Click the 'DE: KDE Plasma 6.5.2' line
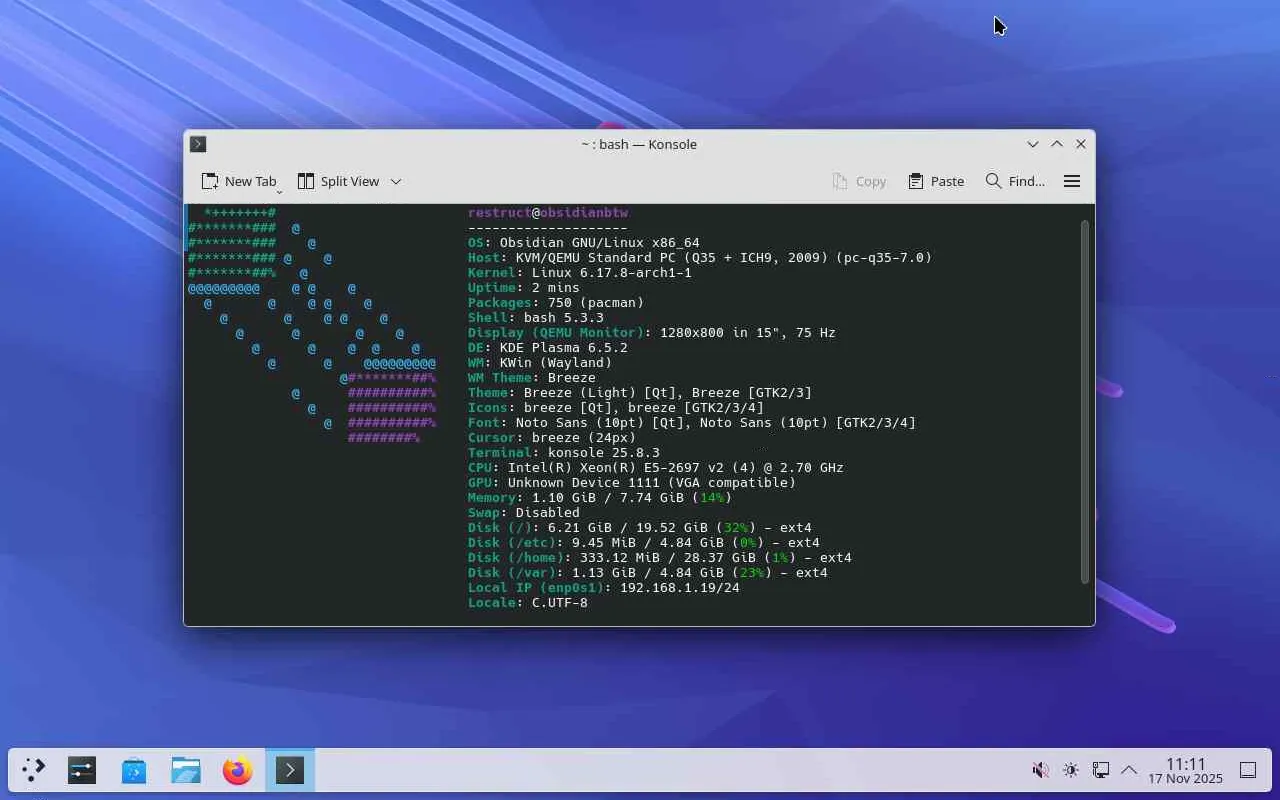 click(x=548, y=347)
